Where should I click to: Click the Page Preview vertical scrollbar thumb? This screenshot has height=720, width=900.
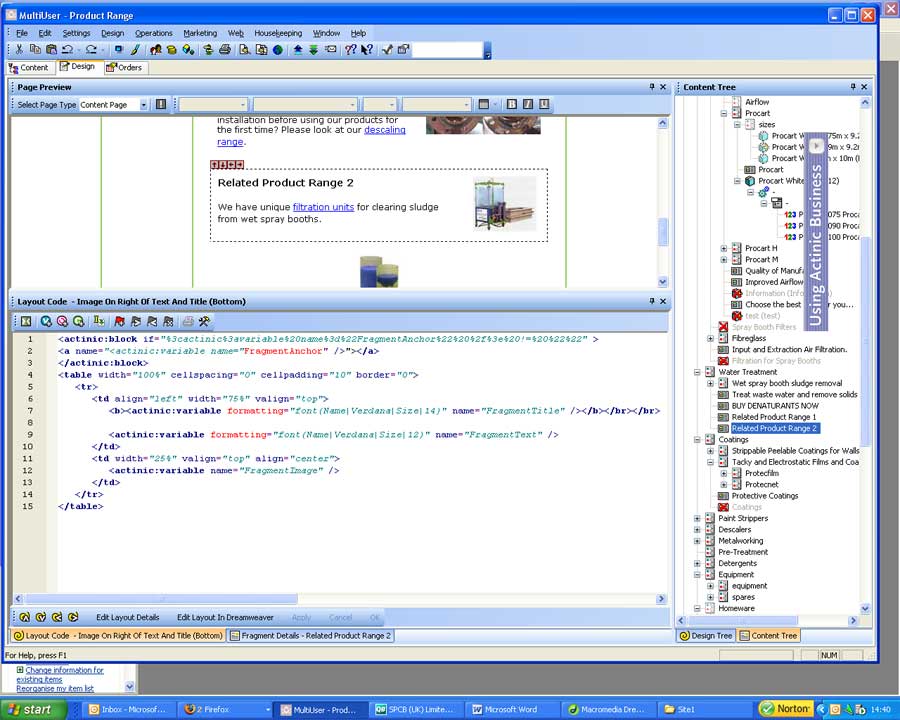(x=662, y=232)
